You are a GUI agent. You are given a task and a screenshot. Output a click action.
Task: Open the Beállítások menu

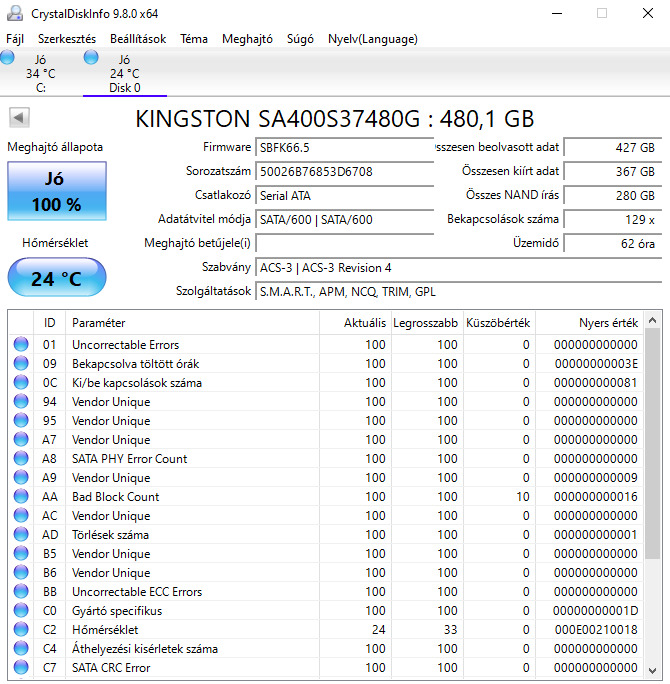point(138,39)
